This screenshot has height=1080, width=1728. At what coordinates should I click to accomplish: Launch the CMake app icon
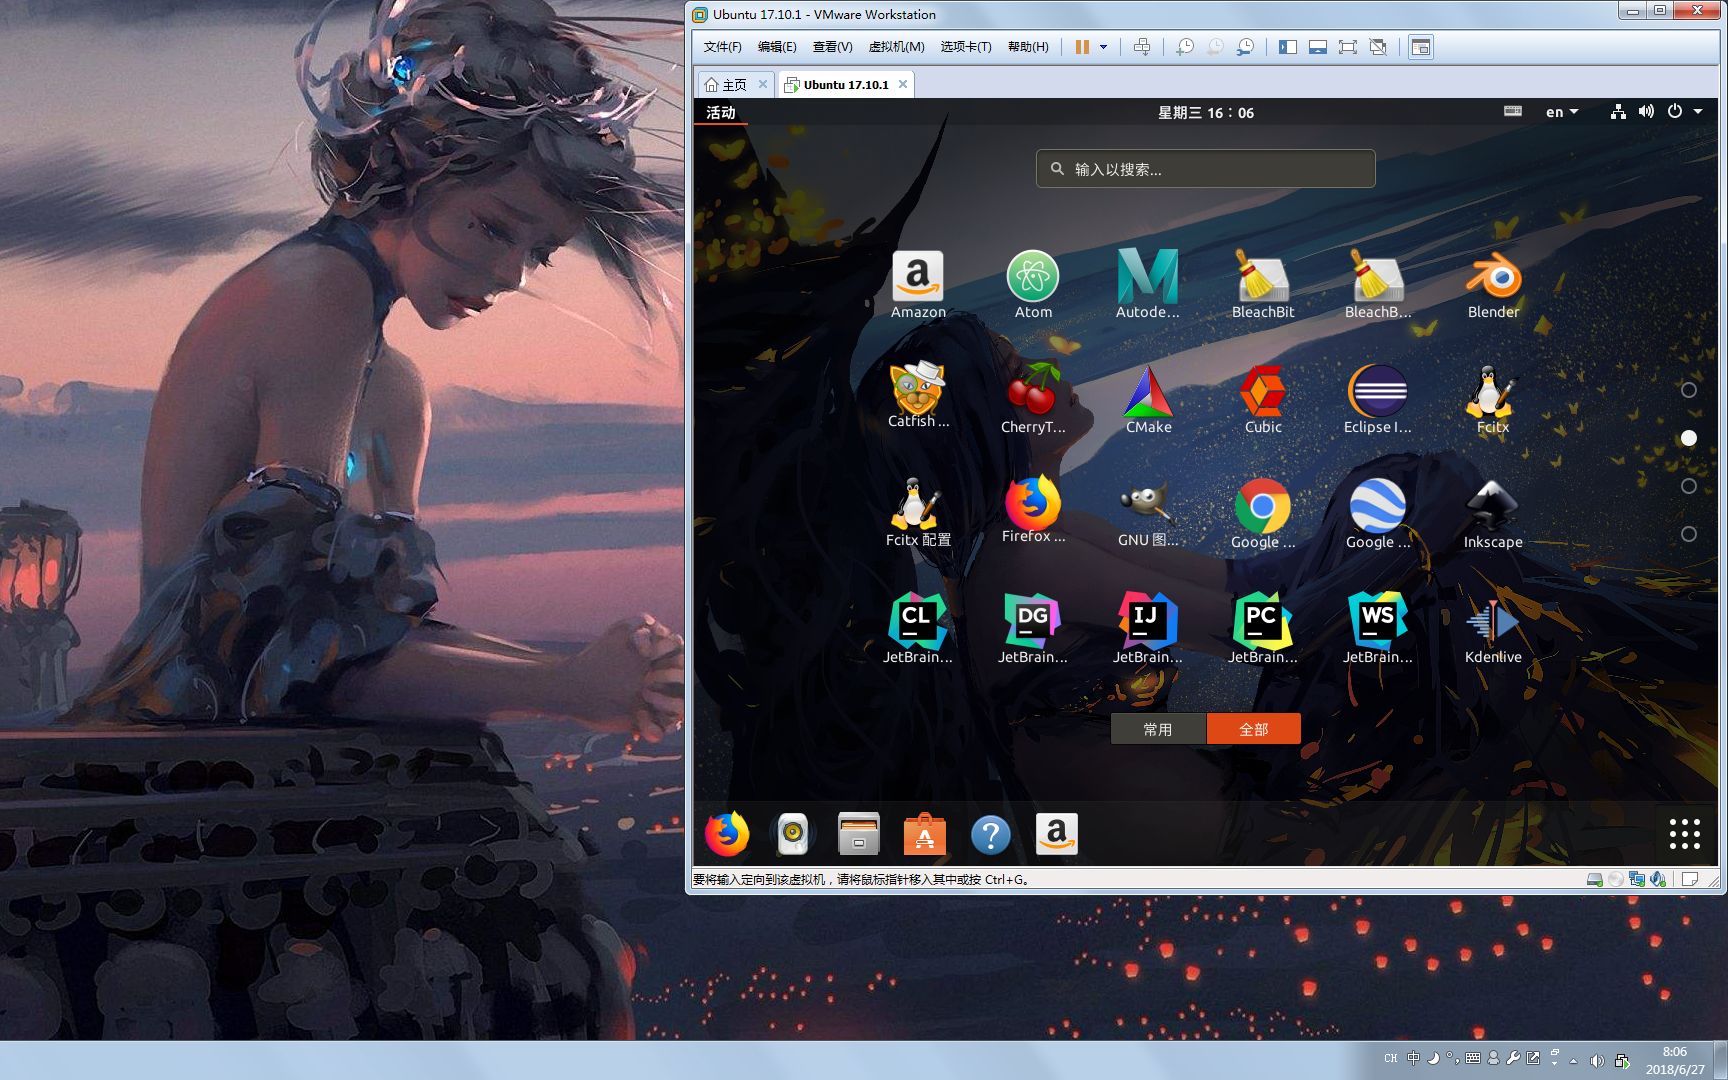coord(1148,392)
